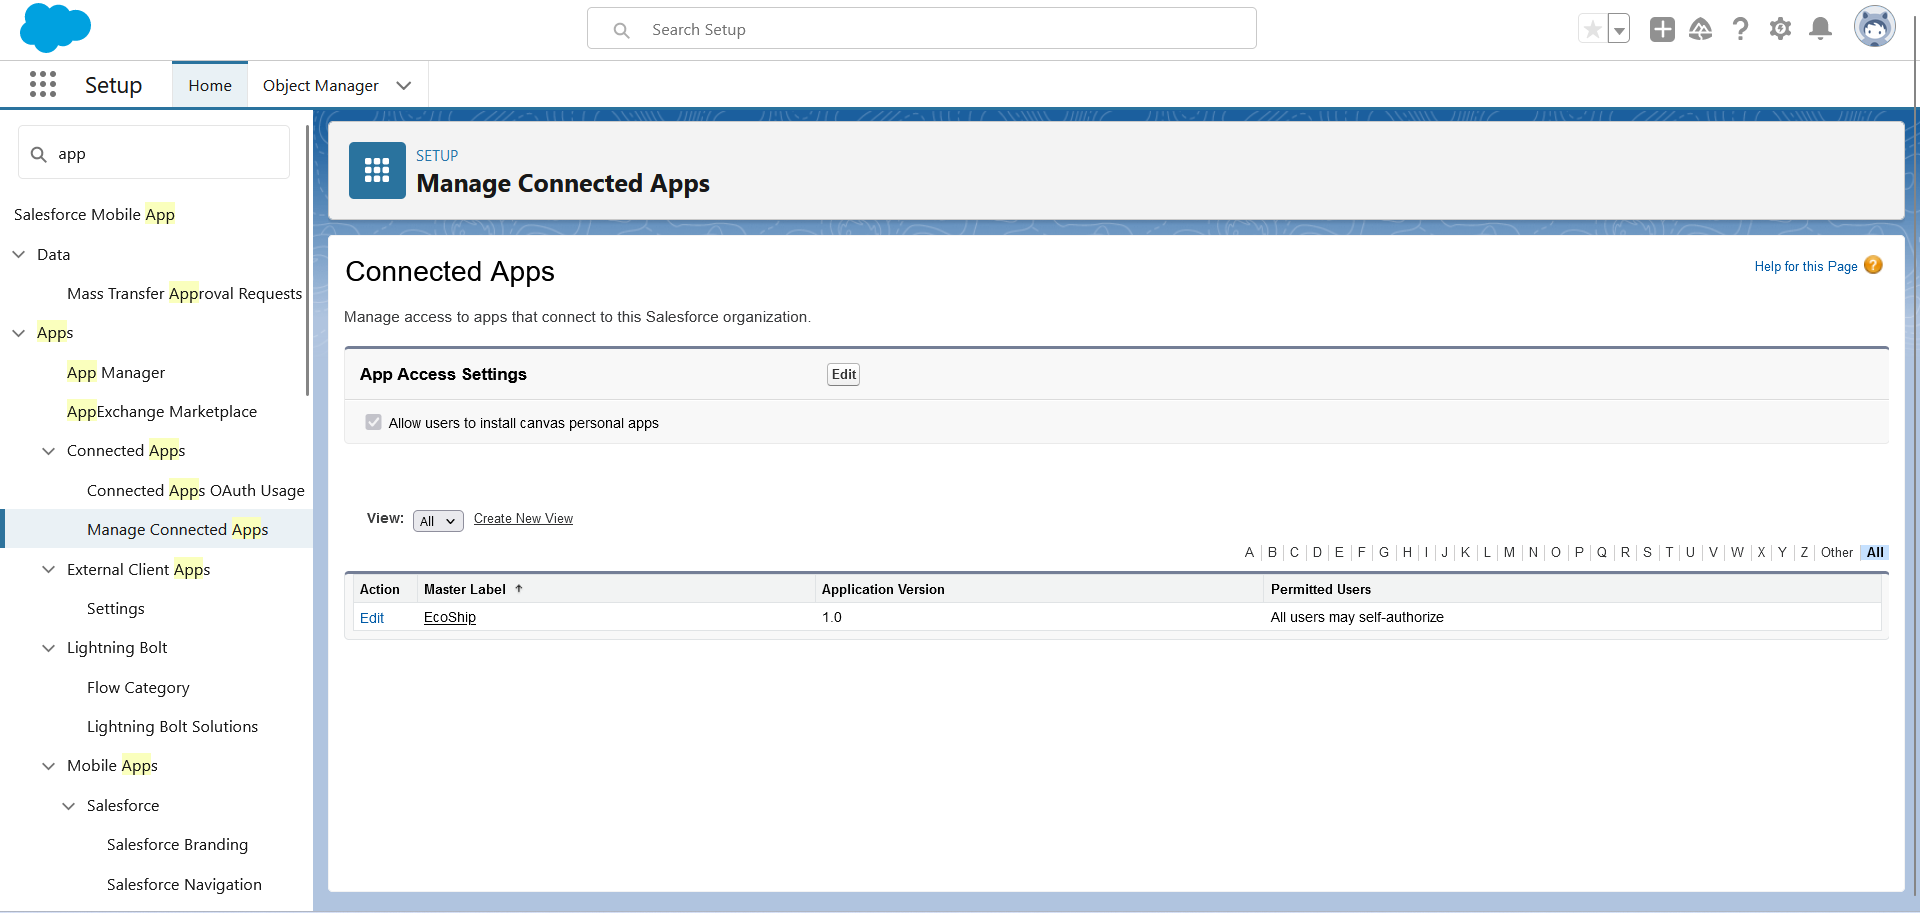Open the View dropdown set to All

tap(438, 521)
